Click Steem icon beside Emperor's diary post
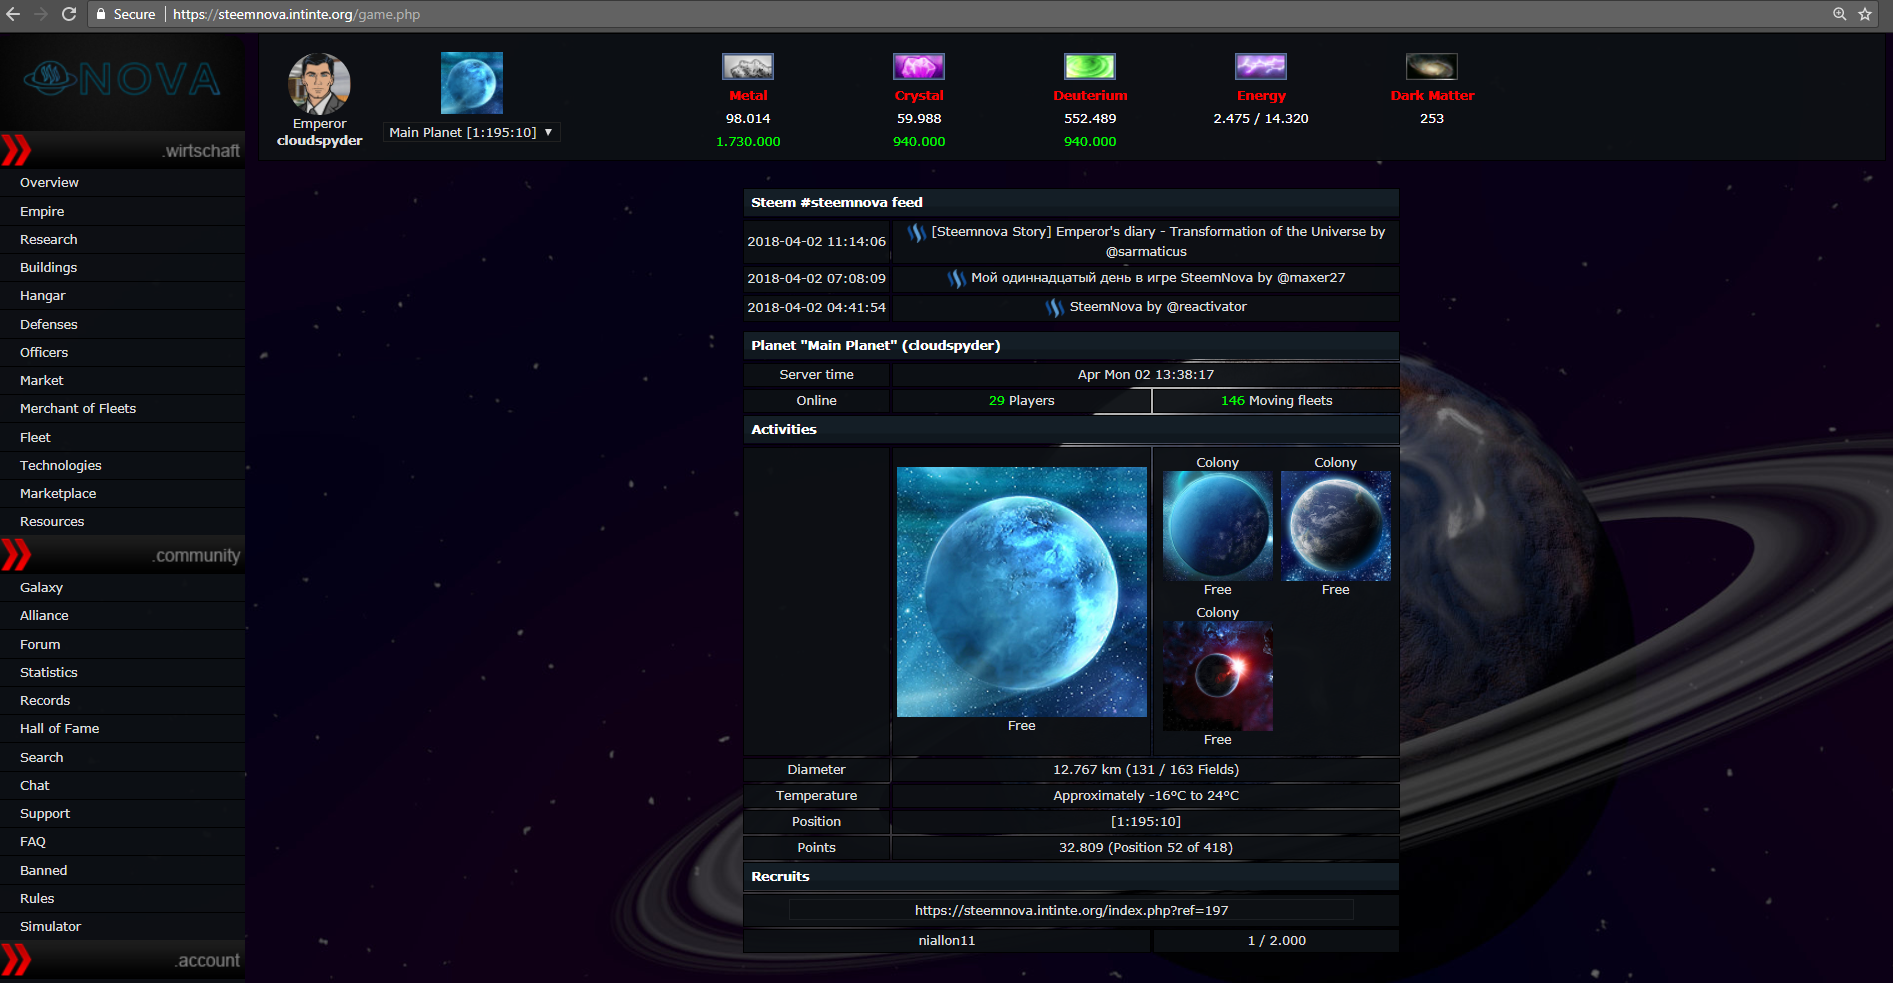 pyautogui.click(x=916, y=233)
